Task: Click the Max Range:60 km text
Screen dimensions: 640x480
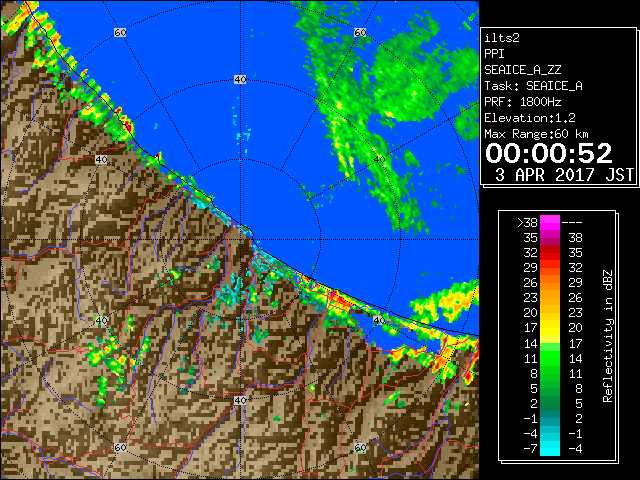Action: tap(536, 134)
